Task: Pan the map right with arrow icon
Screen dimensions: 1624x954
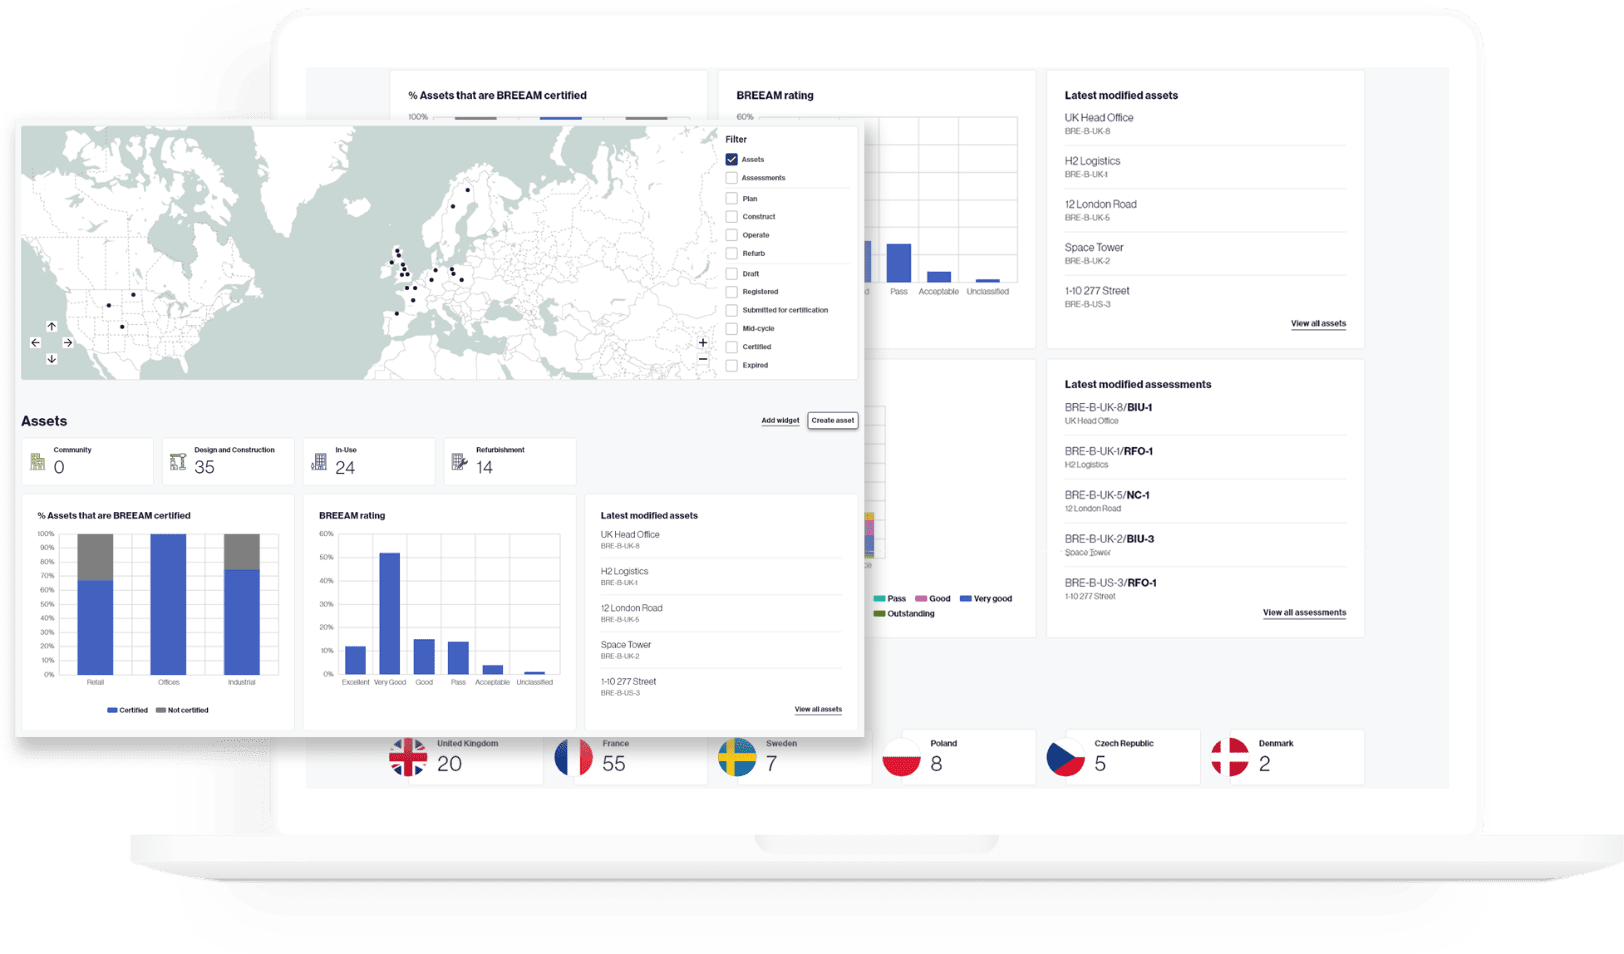Action: click(x=68, y=343)
